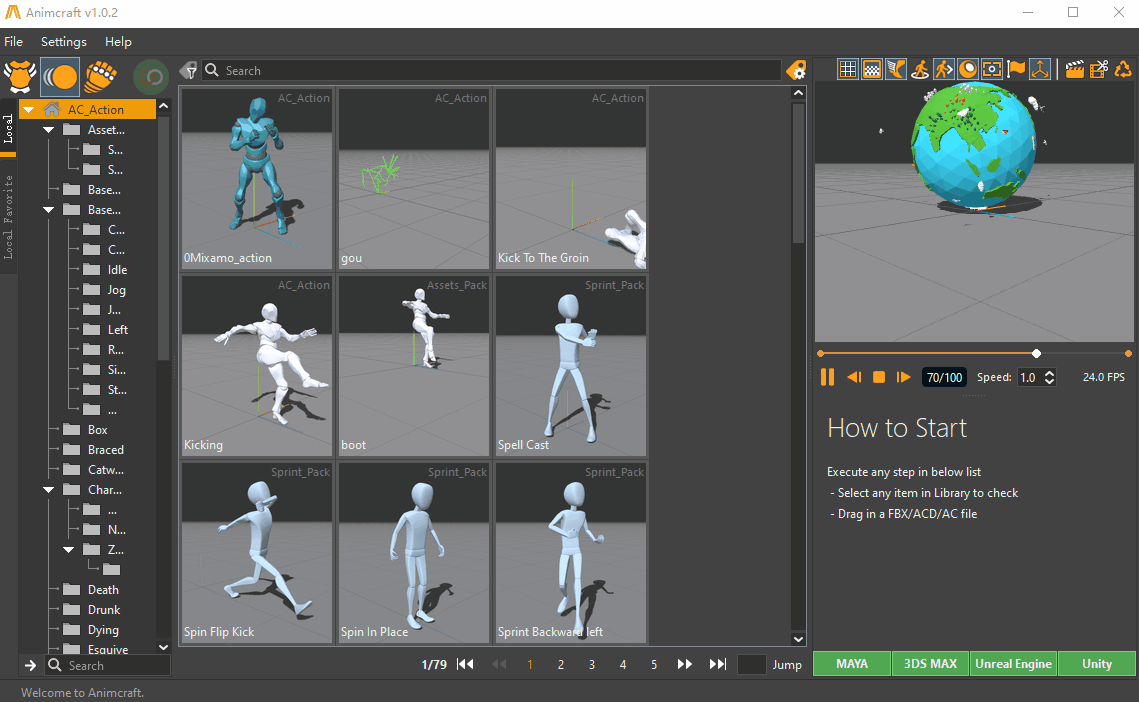Screen dimensions: 1139x702
Task: Select the armor character library icon
Action: click(20, 76)
